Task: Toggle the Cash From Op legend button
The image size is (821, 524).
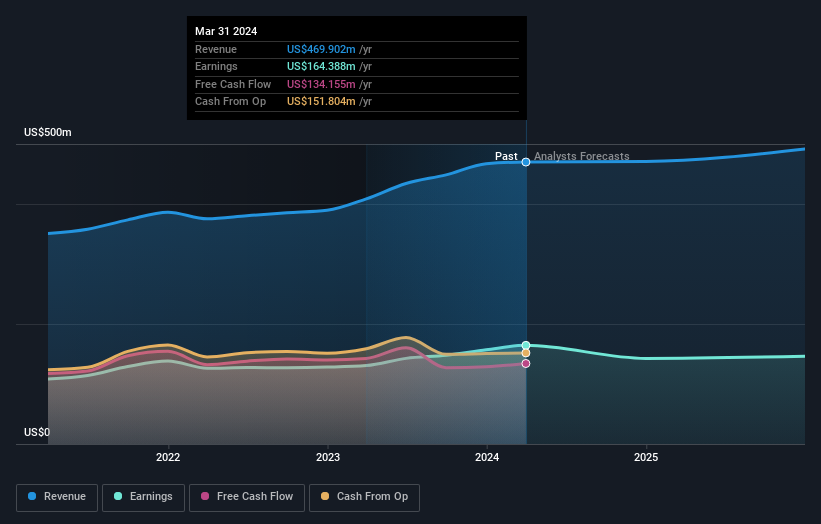Action: [364, 497]
